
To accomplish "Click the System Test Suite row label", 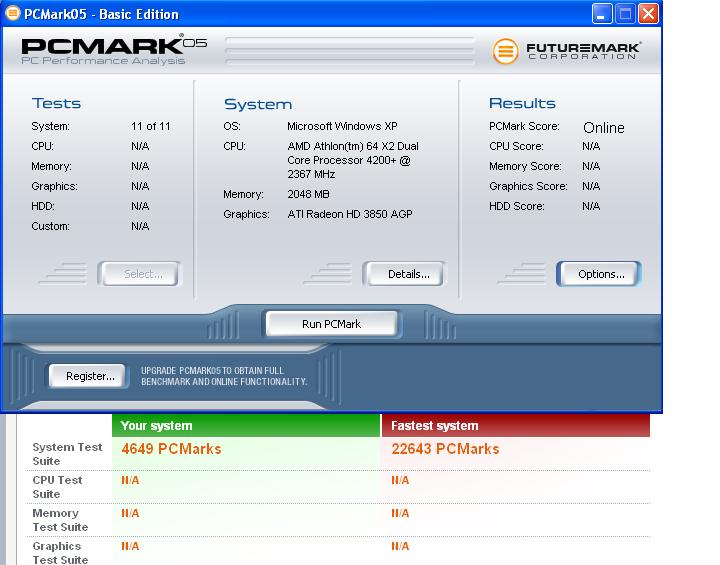I will point(67,454).
